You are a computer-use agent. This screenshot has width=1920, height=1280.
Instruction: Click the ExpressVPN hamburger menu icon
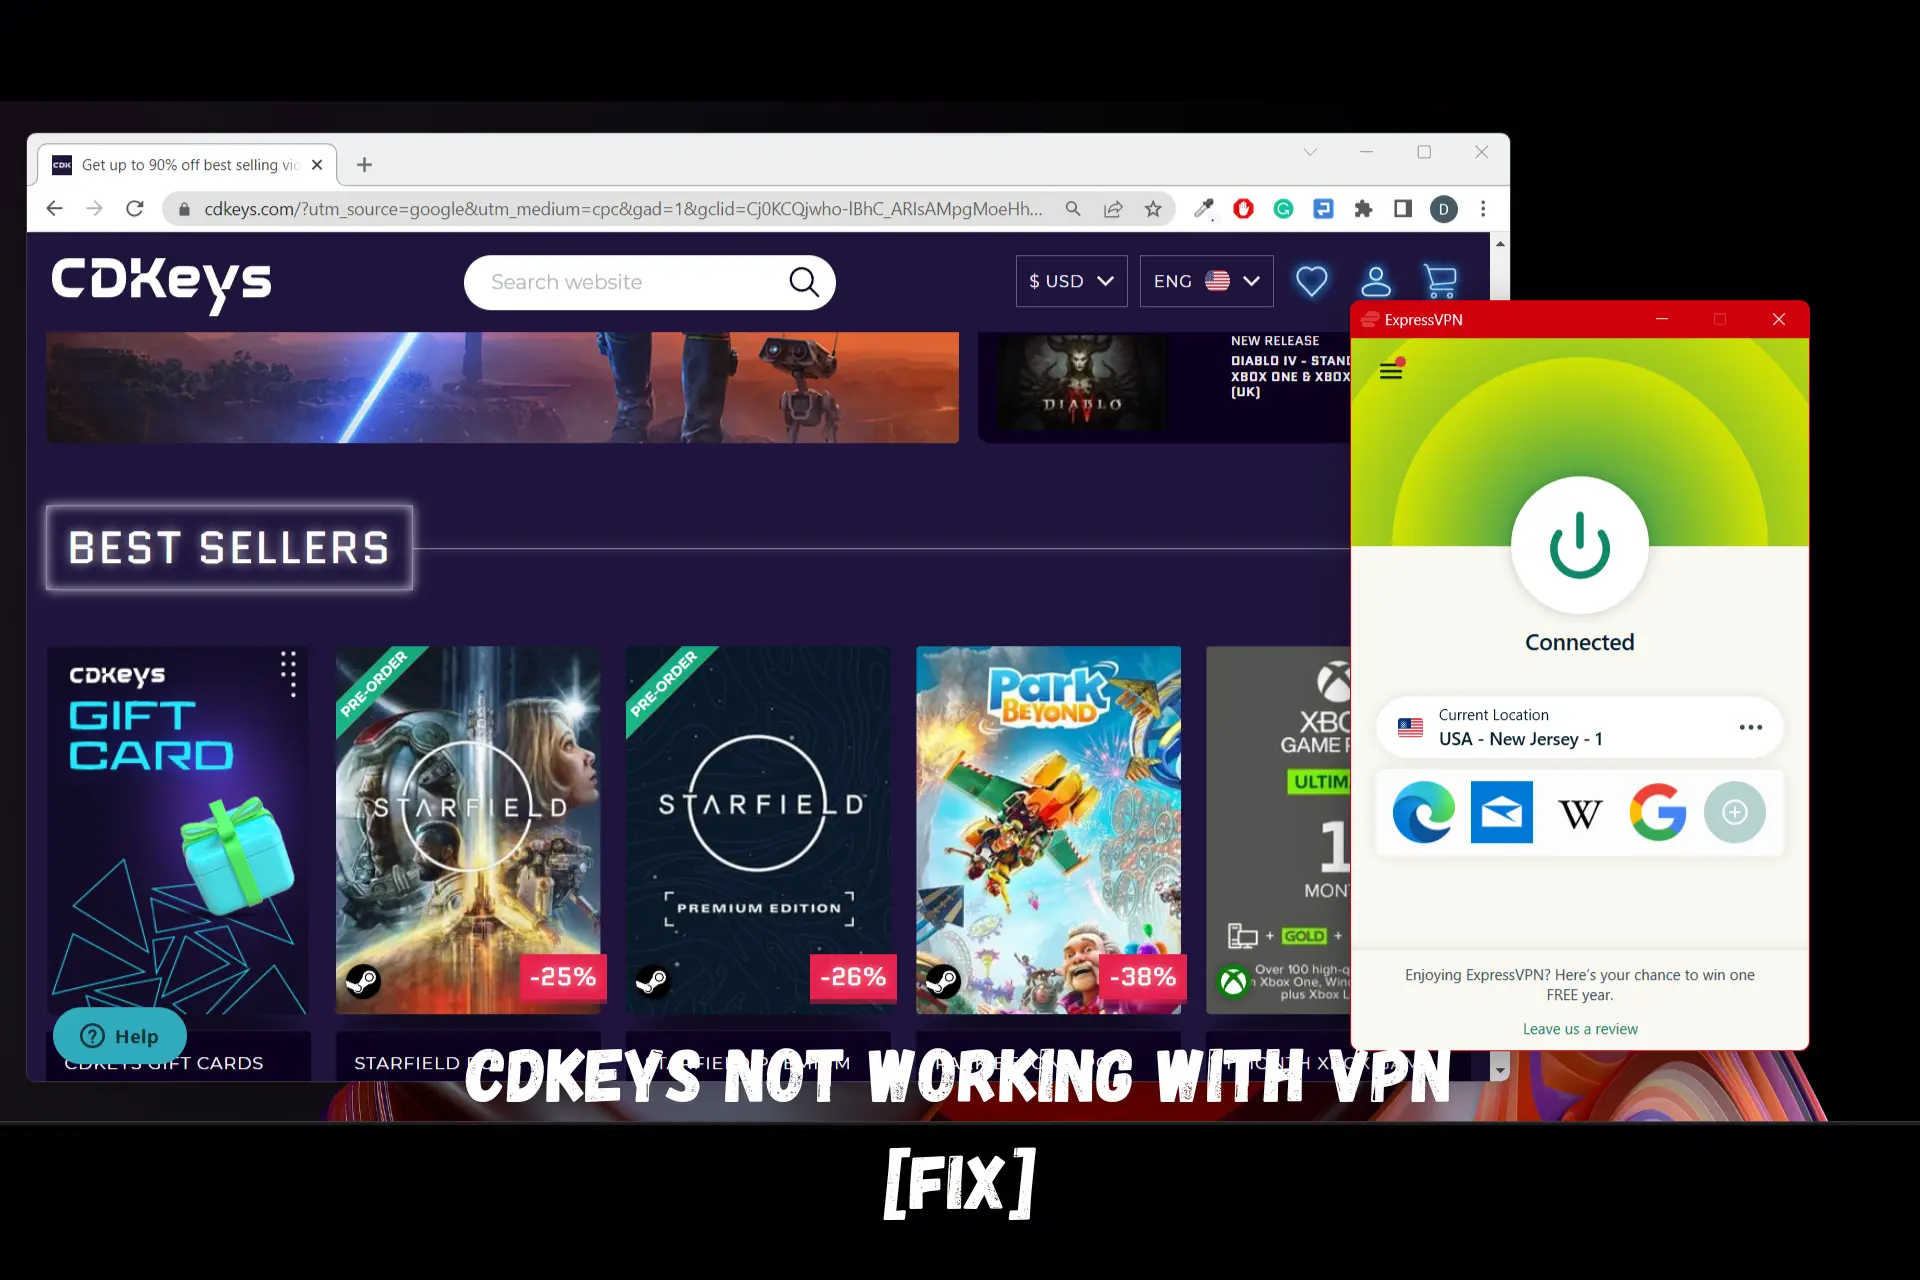tap(1391, 371)
